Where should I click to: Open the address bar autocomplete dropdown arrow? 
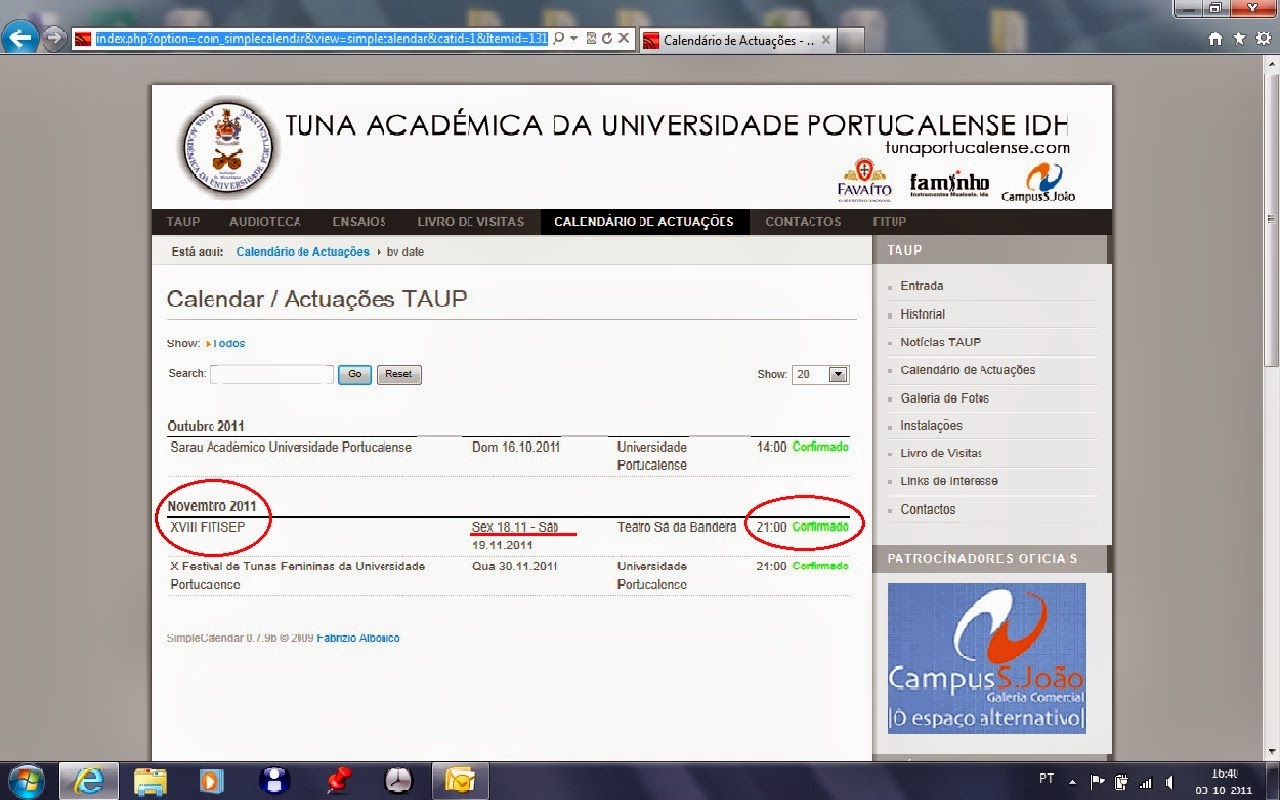(x=574, y=39)
